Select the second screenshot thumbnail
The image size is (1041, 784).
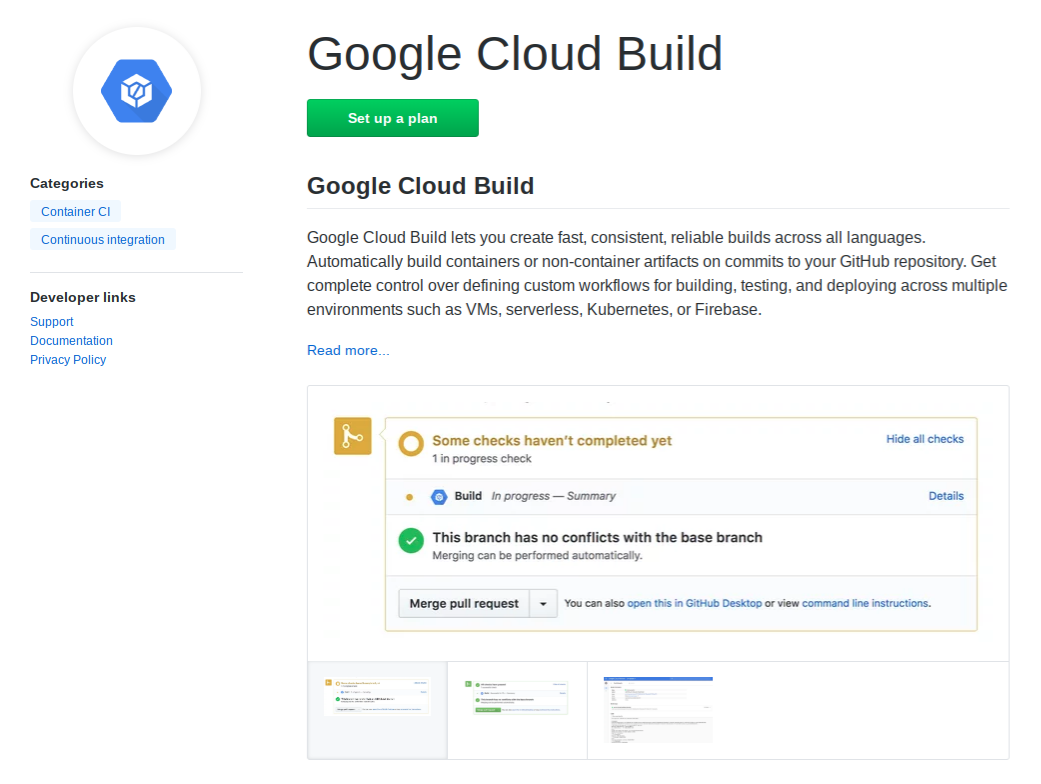[517, 710]
